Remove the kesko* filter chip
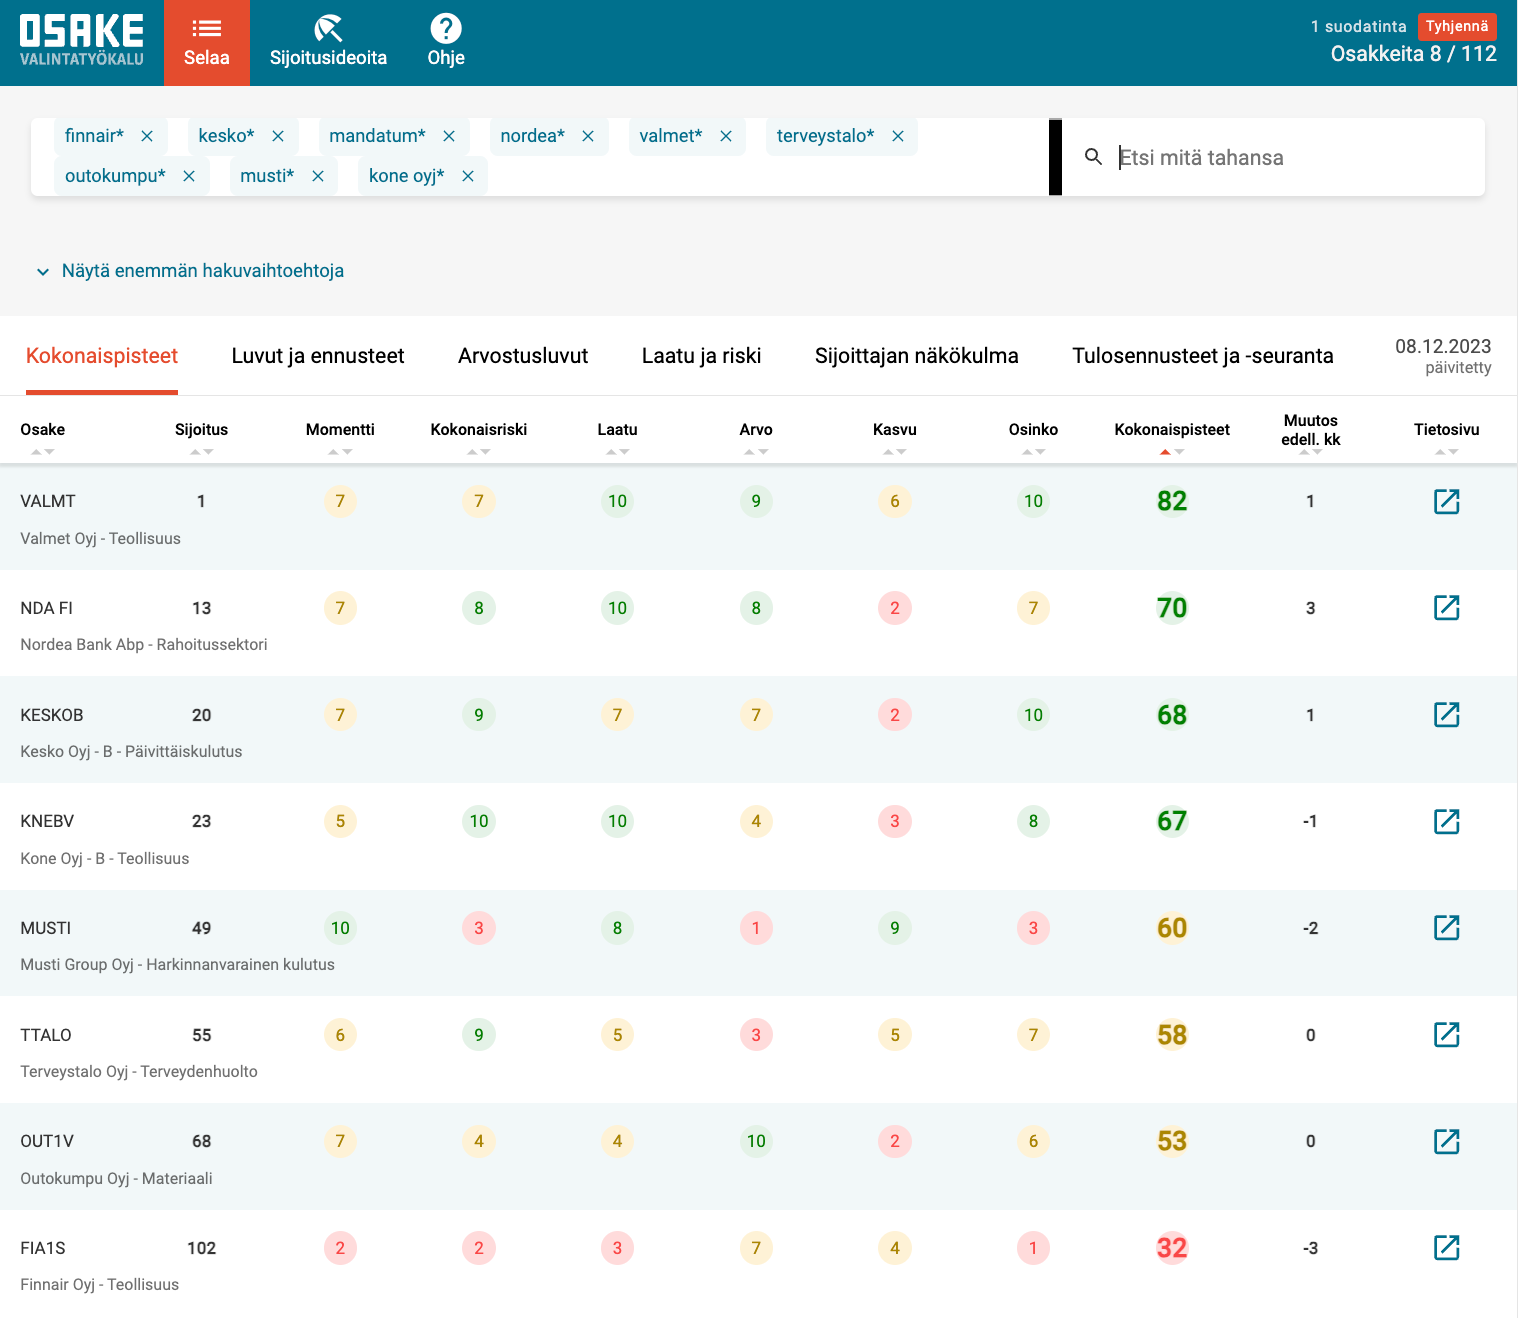Image resolution: width=1518 pixels, height=1318 pixels. [x=278, y=136]
